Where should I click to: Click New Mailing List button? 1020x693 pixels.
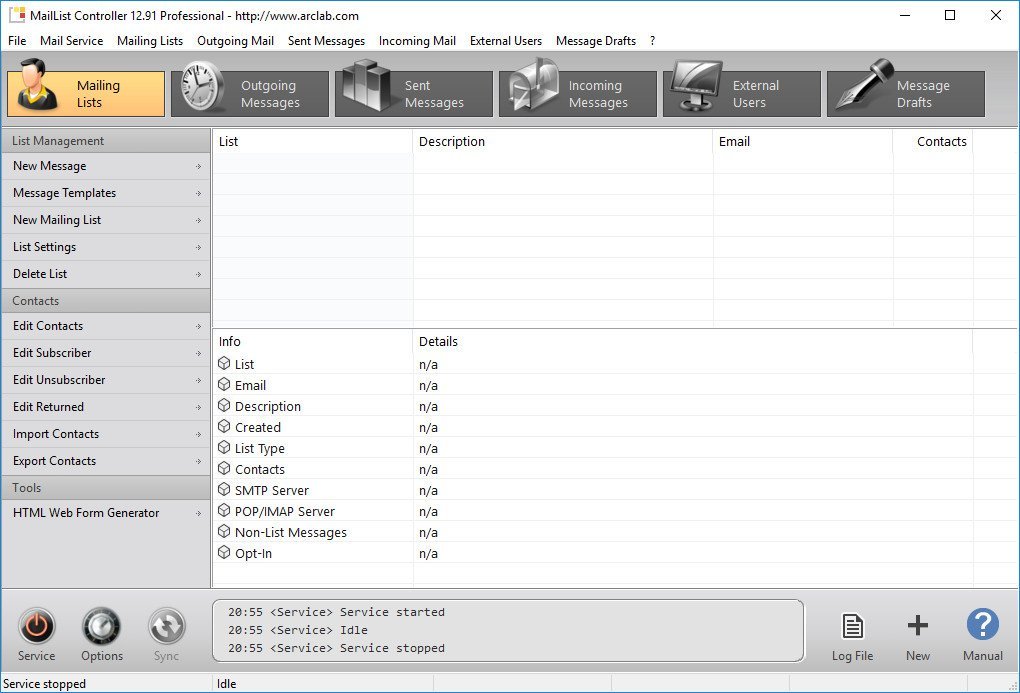coord(106,220)
